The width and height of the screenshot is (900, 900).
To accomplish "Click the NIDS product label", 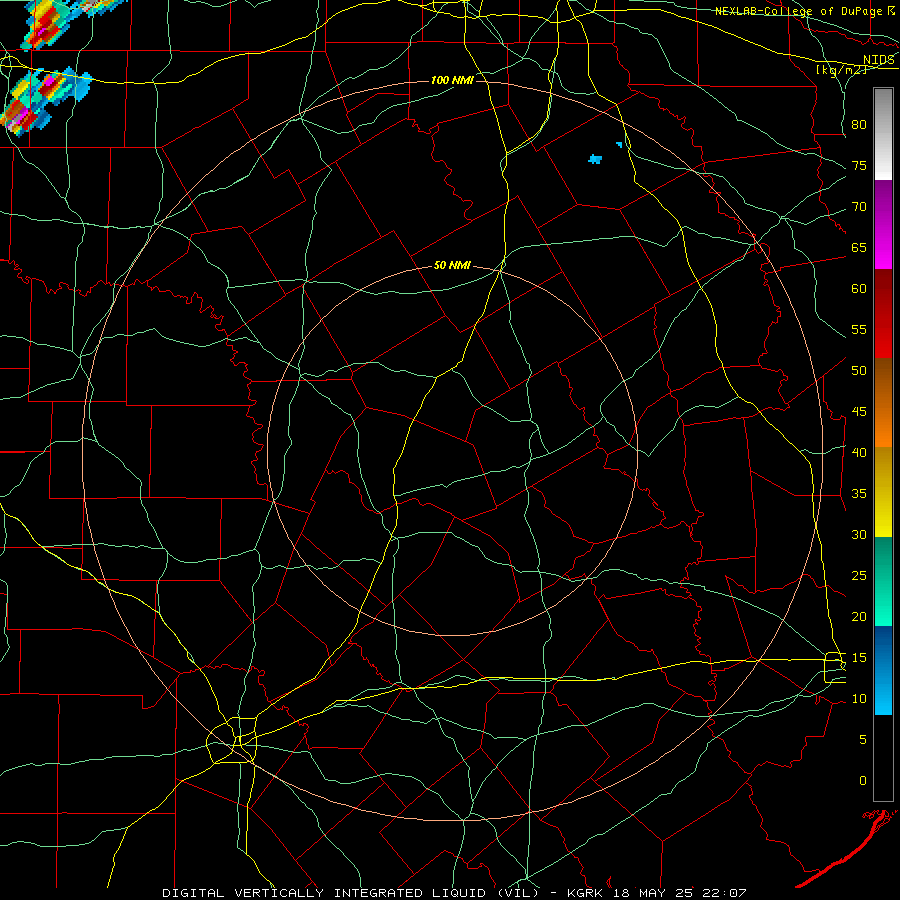I will (879, 60).
